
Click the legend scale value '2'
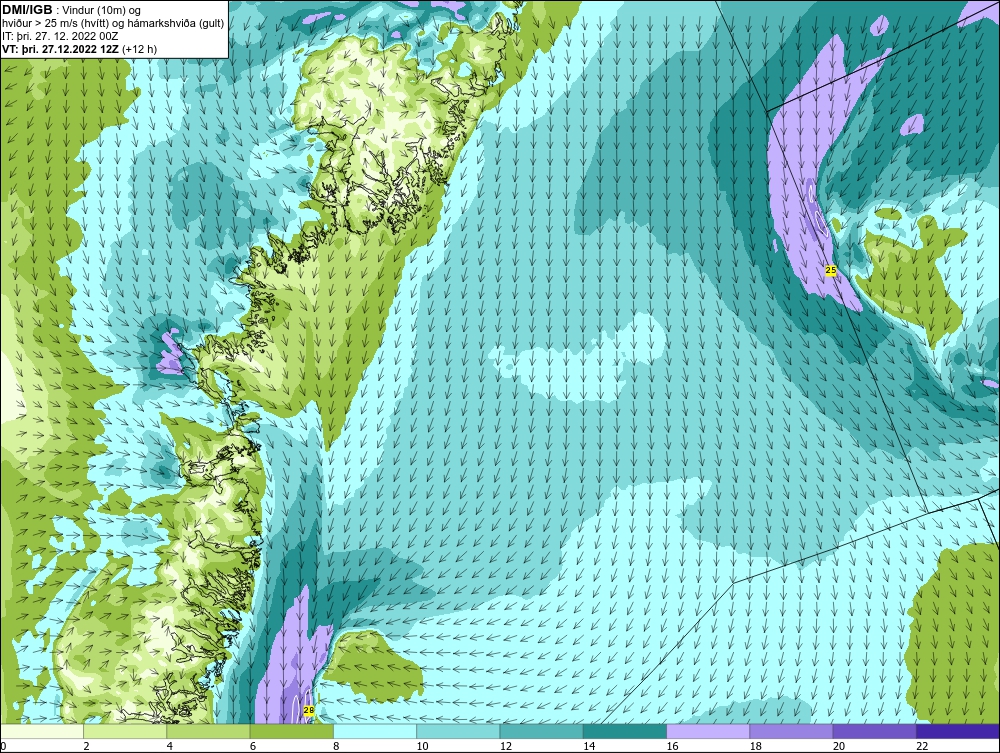click(x=86, y=747)
